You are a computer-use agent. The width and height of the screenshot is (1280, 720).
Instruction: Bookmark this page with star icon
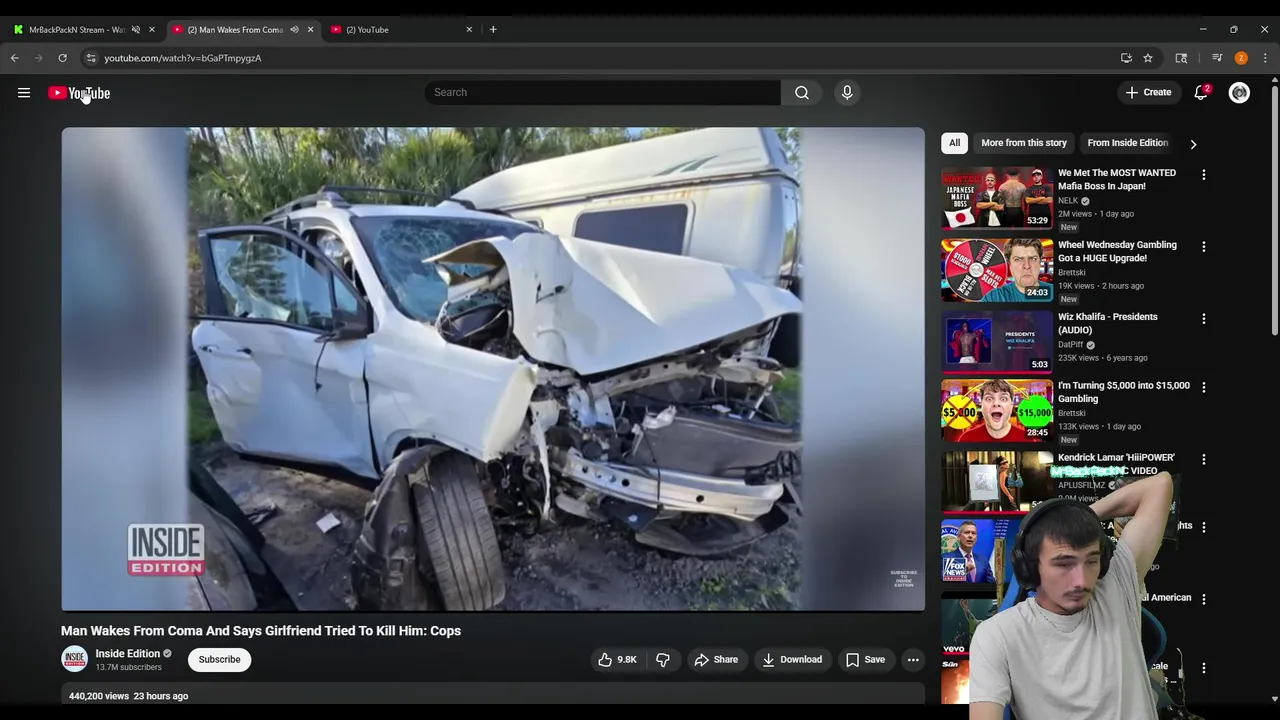1148,58
